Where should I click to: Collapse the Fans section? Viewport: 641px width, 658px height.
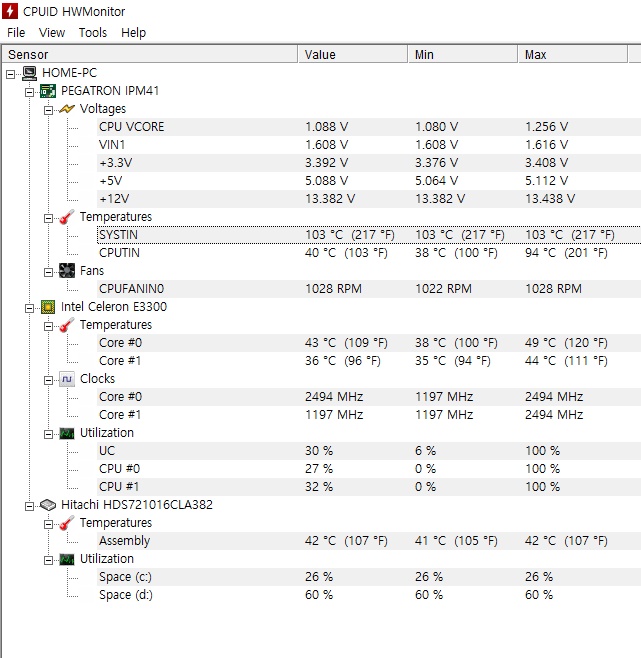[49, 272]
